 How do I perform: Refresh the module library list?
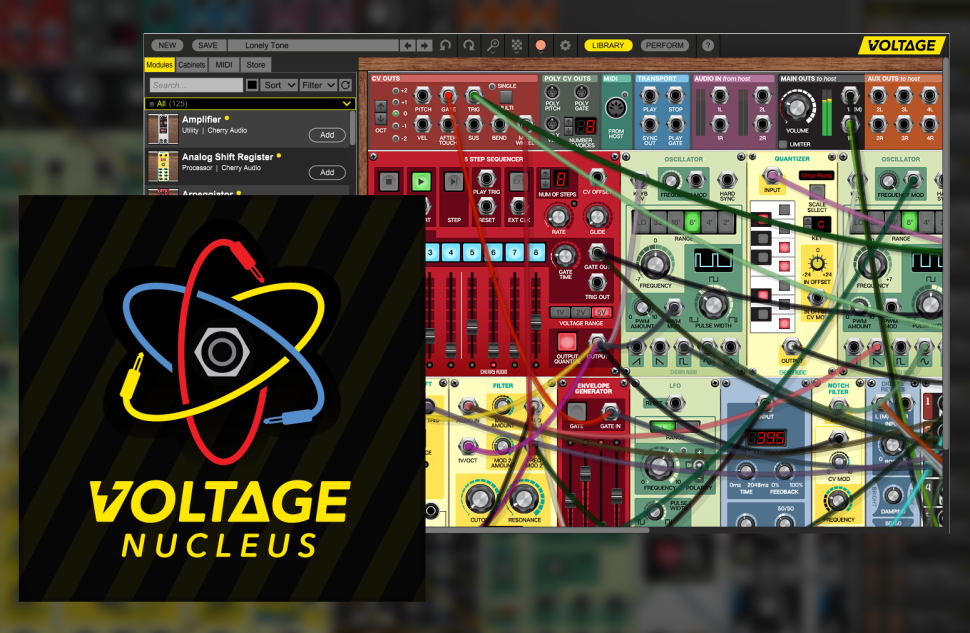click(346, 85)
